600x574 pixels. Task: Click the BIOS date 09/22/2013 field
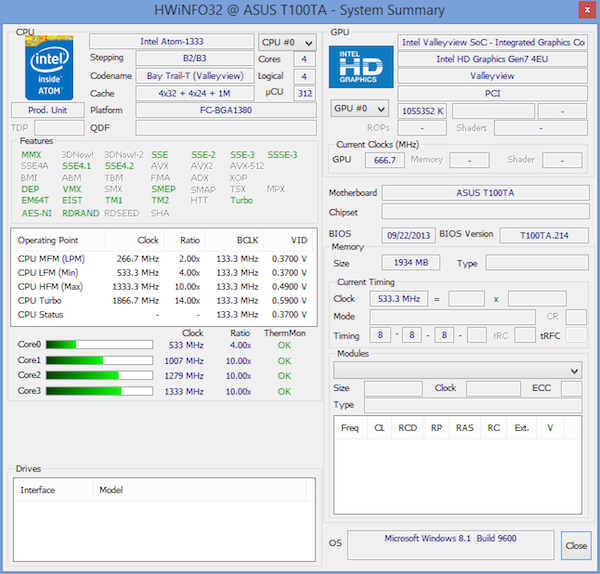408,235
